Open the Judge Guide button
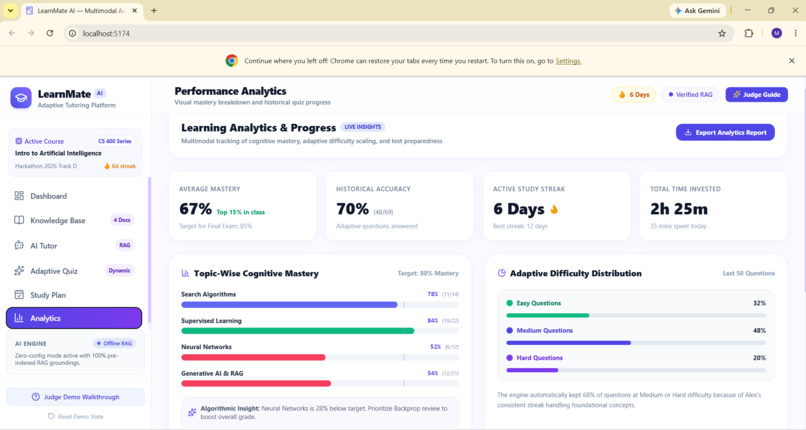 756,95
